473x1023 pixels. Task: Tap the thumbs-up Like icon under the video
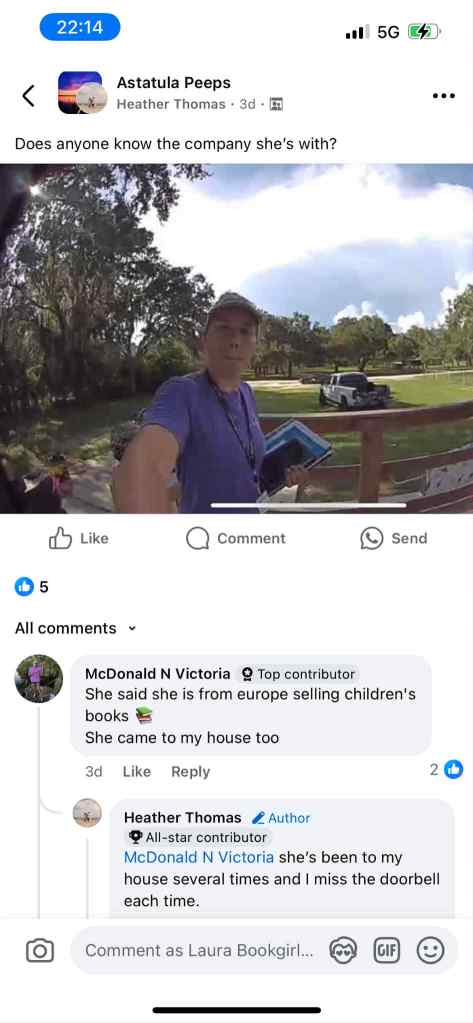click(x=60, y=538)
